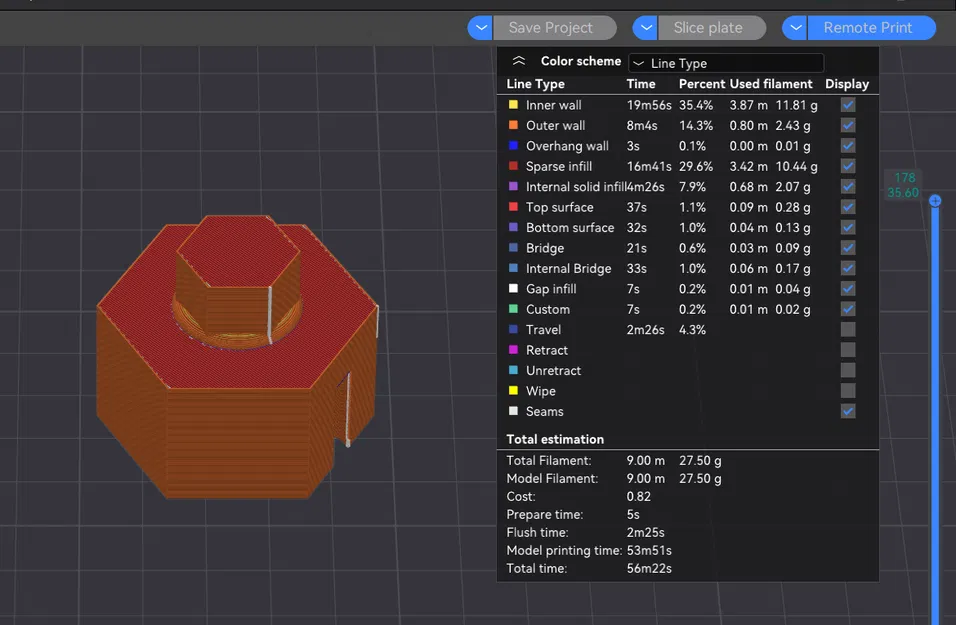Click the 178 layer number label

click(x=905, y=177)
